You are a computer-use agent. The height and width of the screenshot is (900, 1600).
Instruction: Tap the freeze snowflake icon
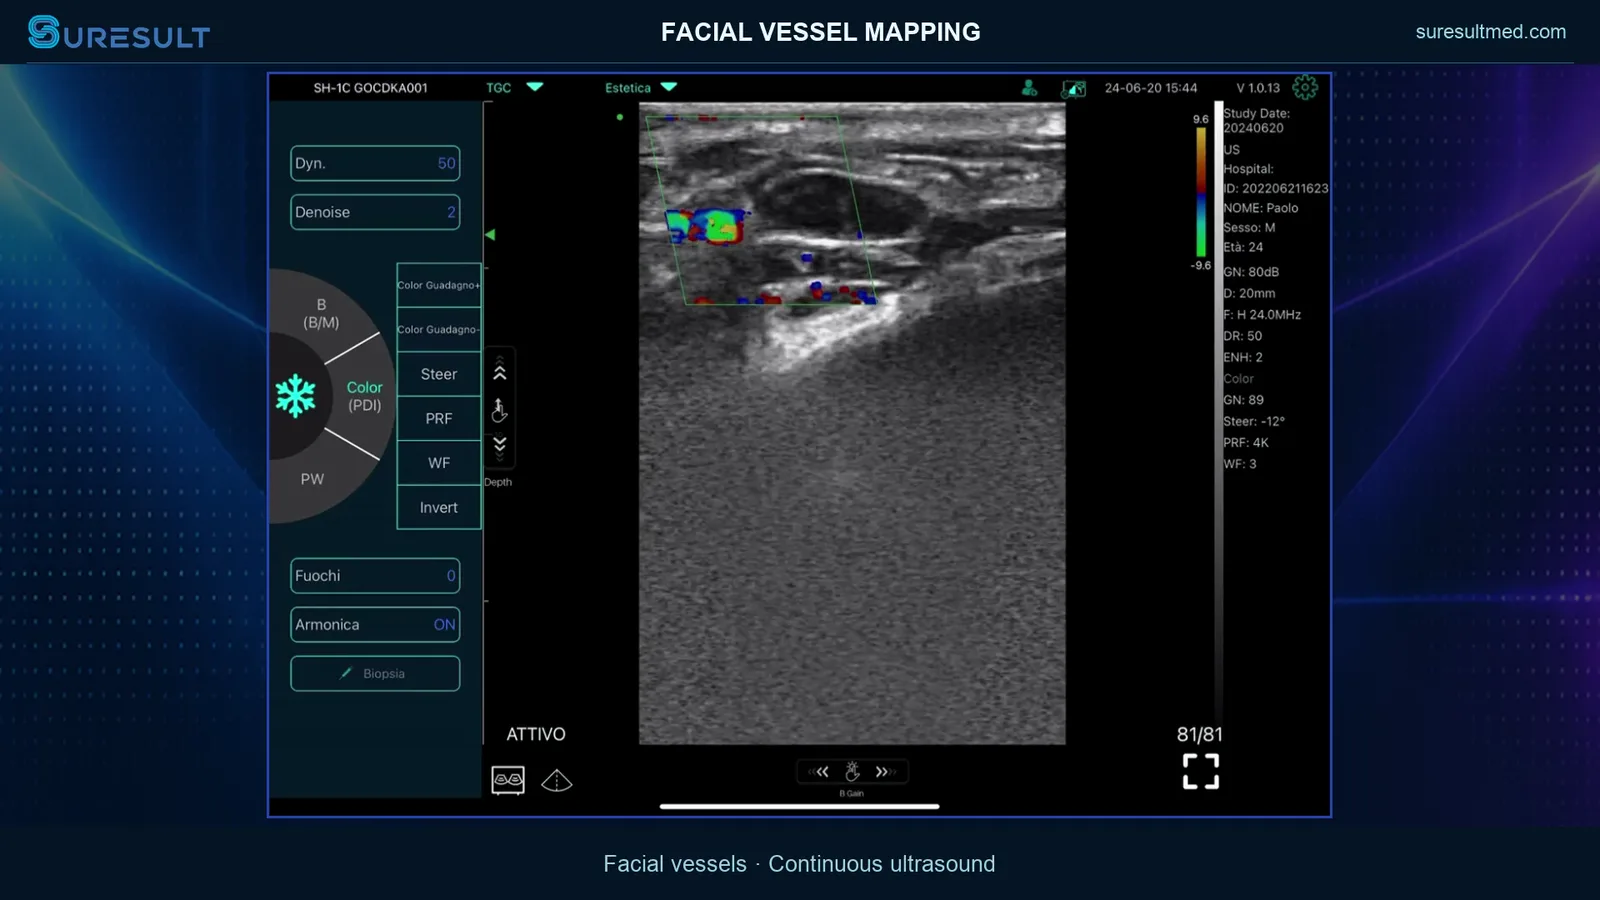pos(295,396)
